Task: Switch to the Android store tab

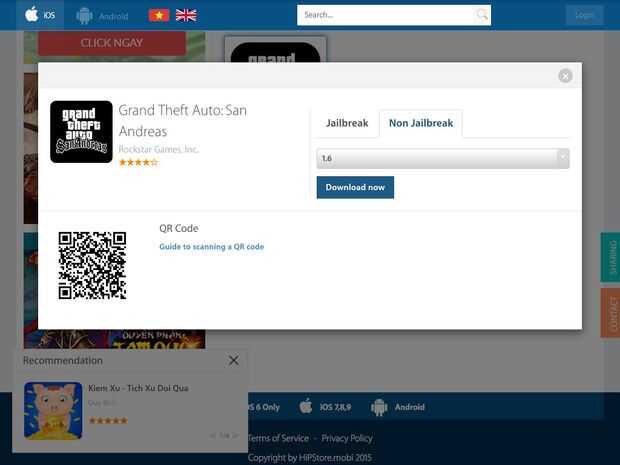Action: pos(102,15)
